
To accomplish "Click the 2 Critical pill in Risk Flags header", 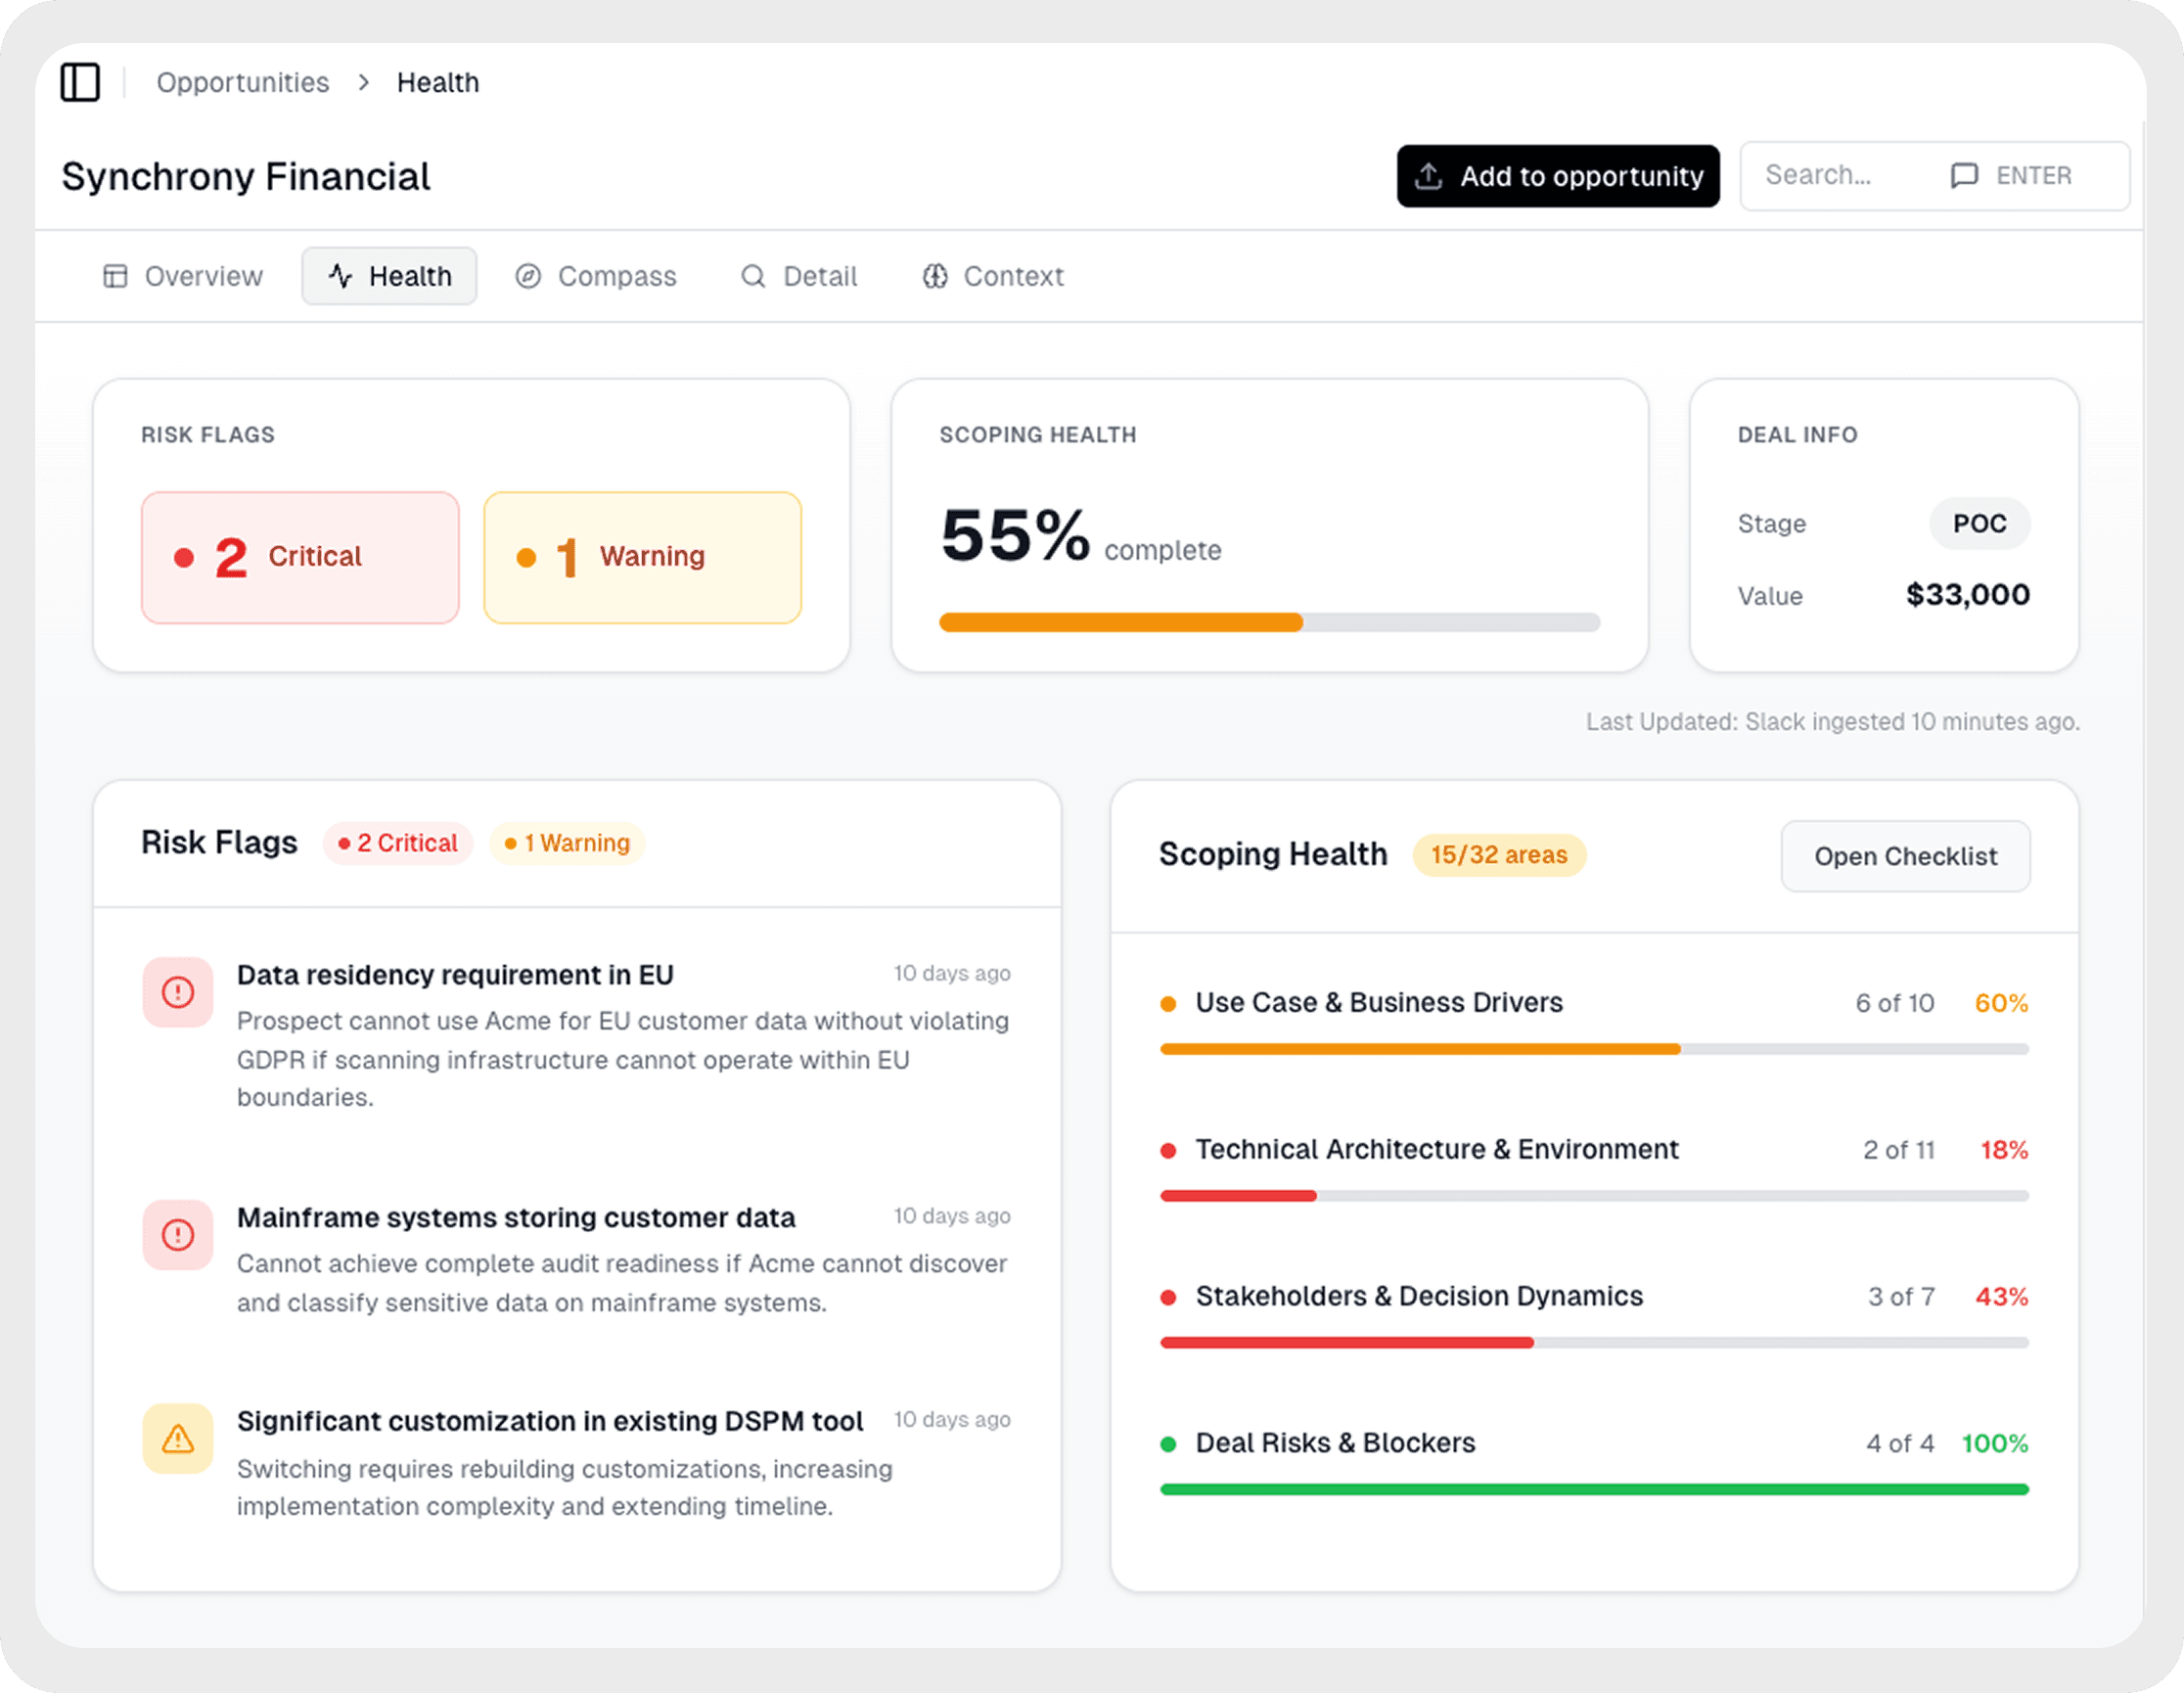I will click(x=398, y=843).
